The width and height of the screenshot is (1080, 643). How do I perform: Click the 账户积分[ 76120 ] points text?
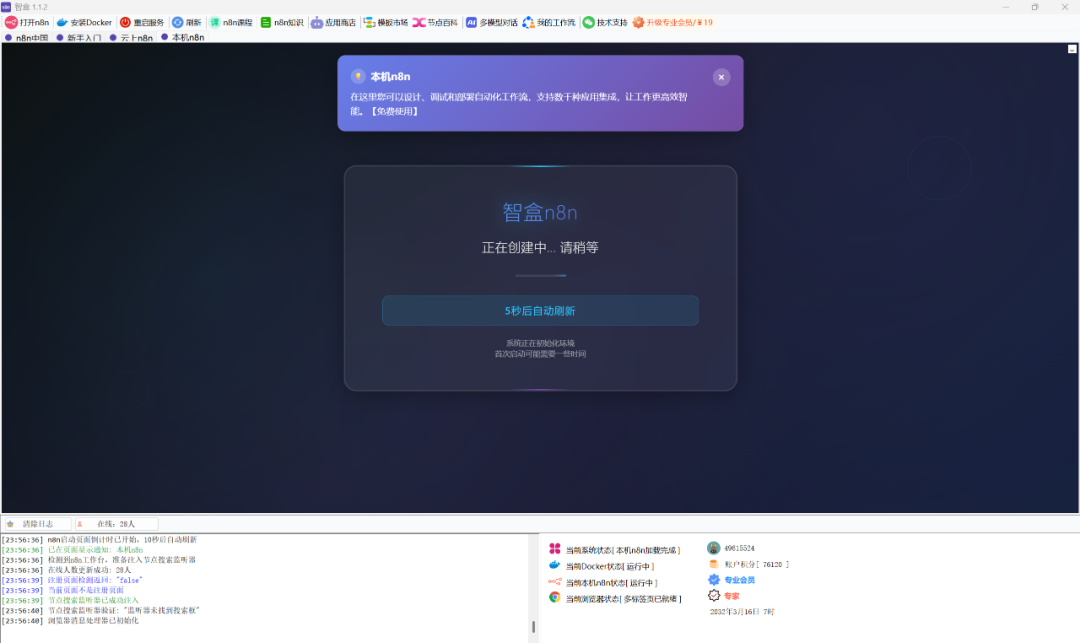tap(756, 564)
